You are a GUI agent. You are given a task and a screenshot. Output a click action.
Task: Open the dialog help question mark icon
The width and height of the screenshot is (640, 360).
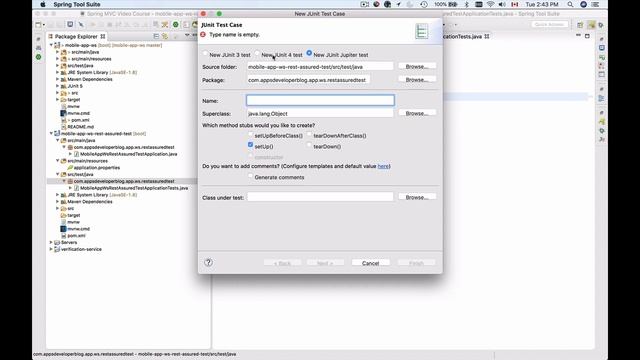point(209,262)
